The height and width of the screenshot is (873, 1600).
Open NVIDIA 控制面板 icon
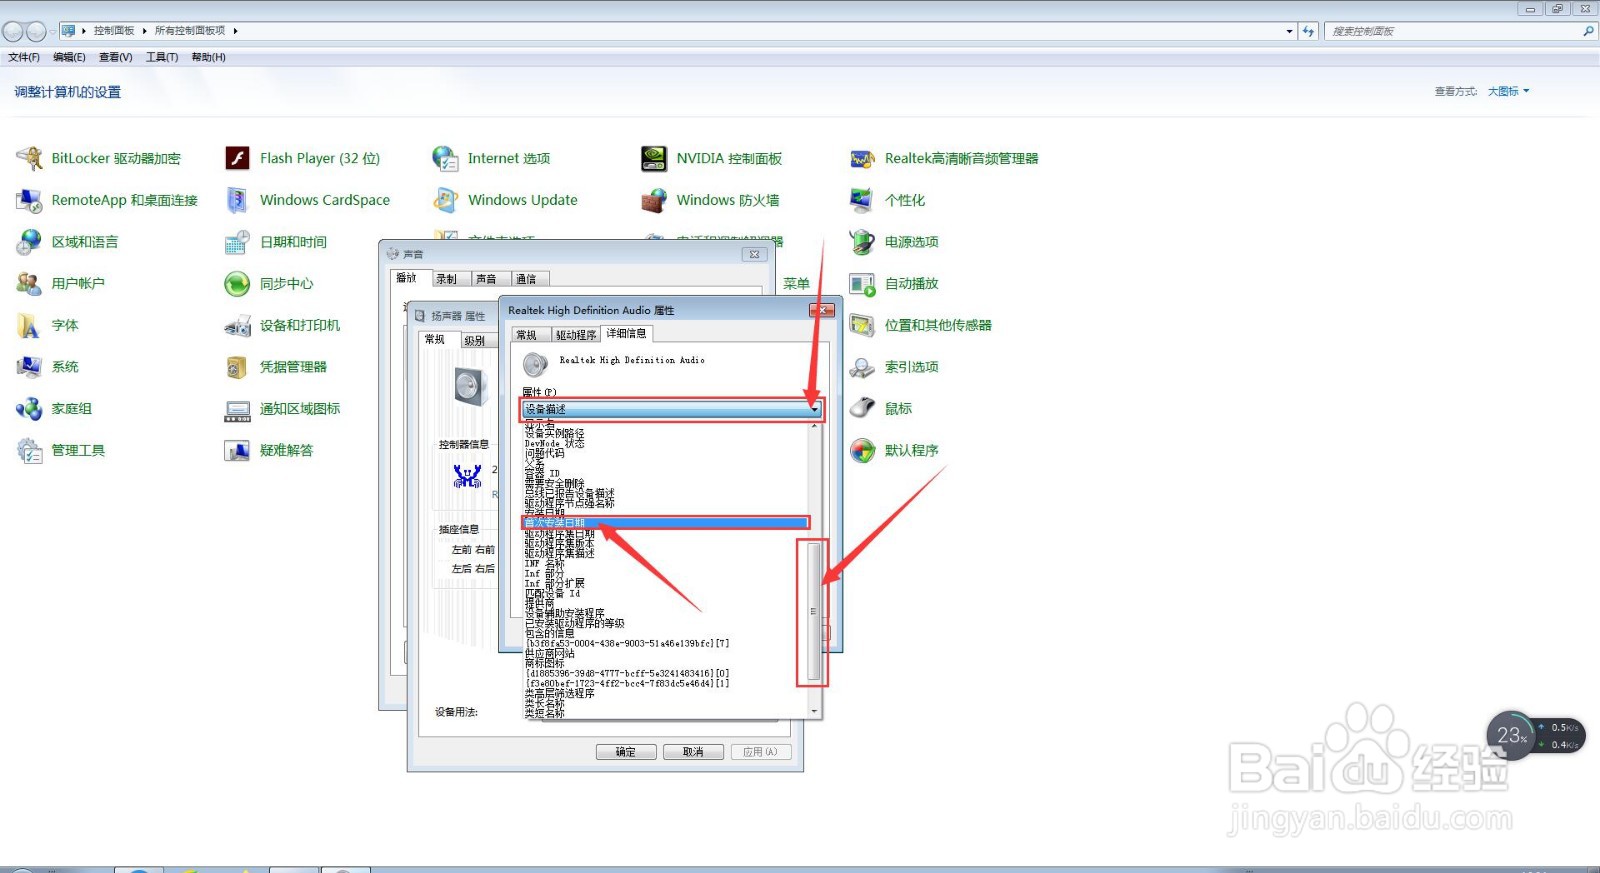[654, 158]
